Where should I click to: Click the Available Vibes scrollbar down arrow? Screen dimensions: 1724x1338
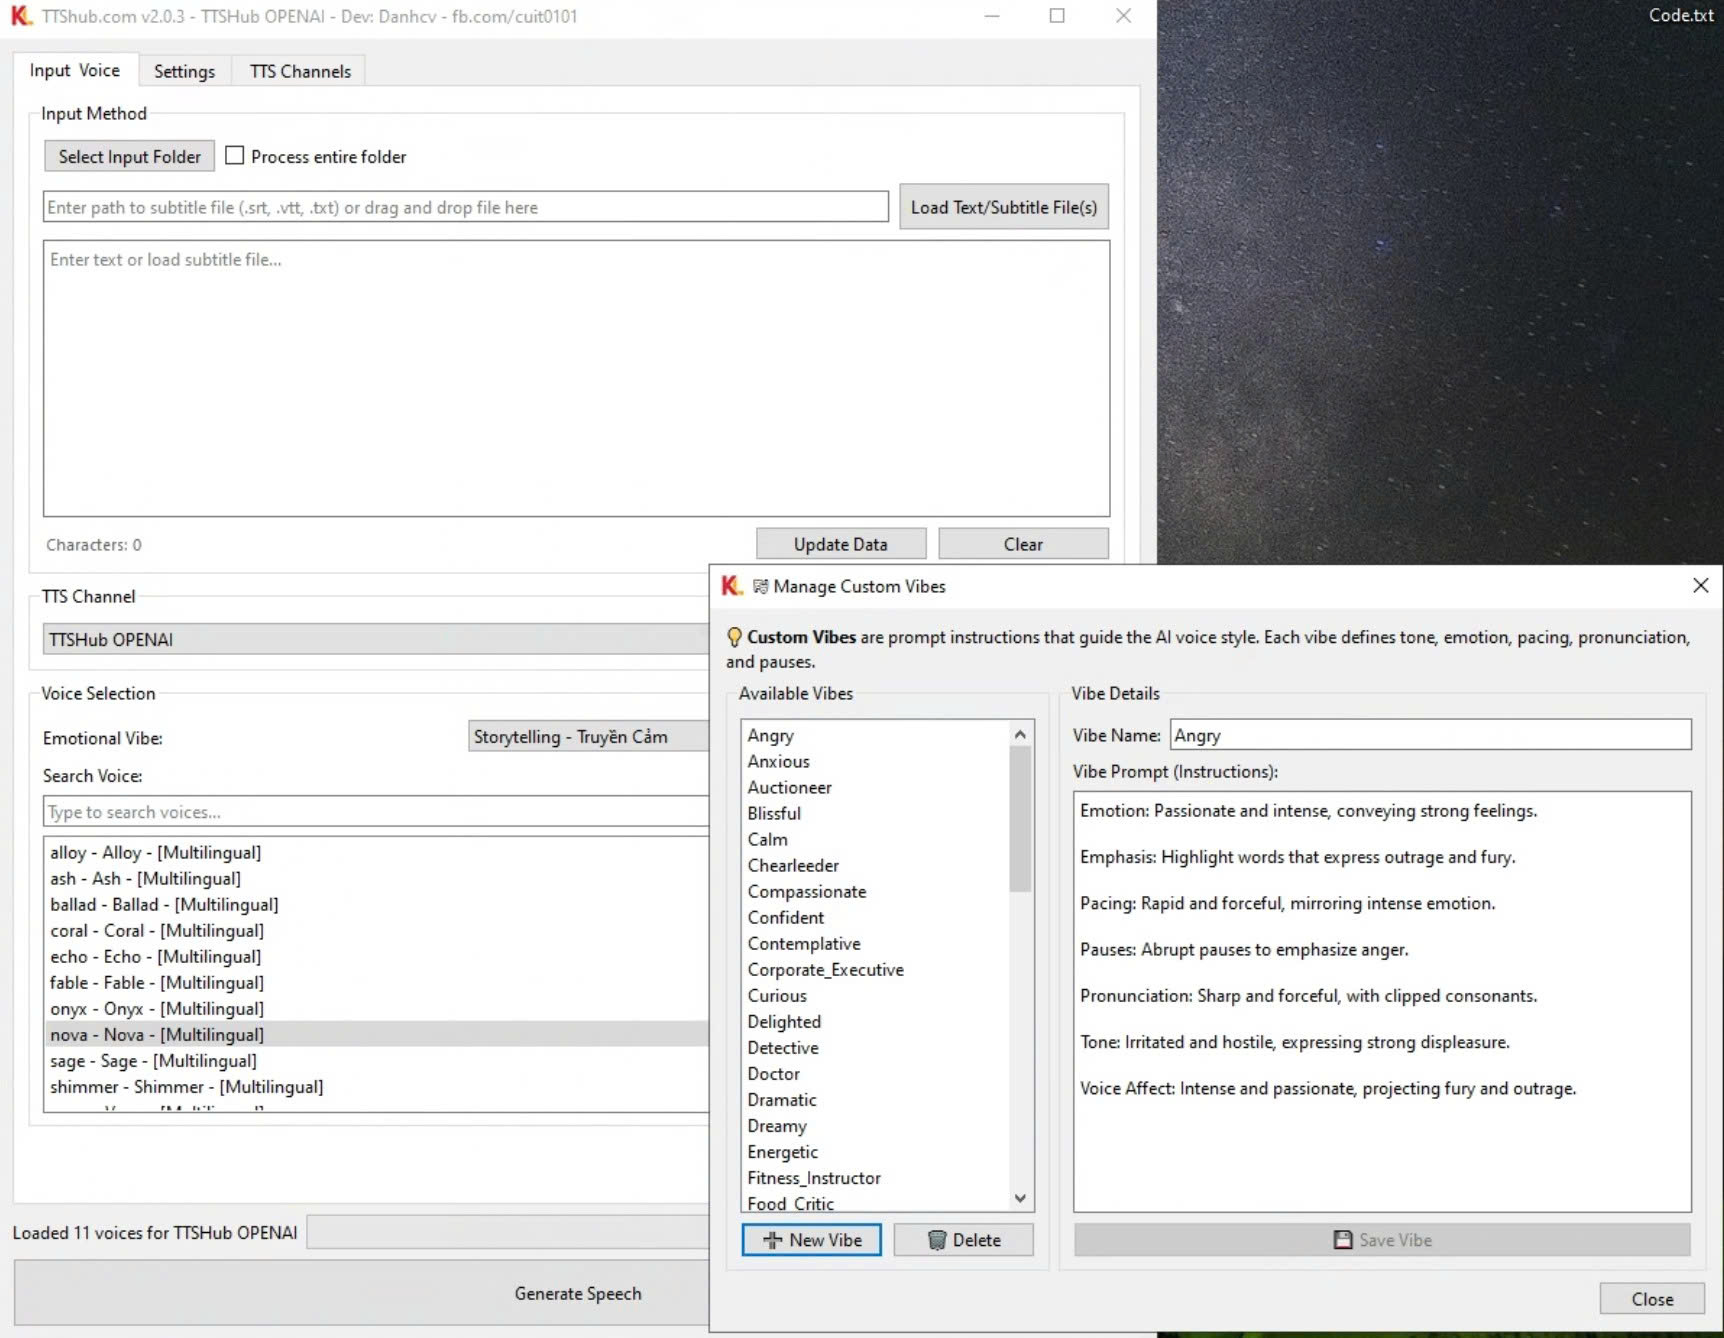(1020, 1198)
